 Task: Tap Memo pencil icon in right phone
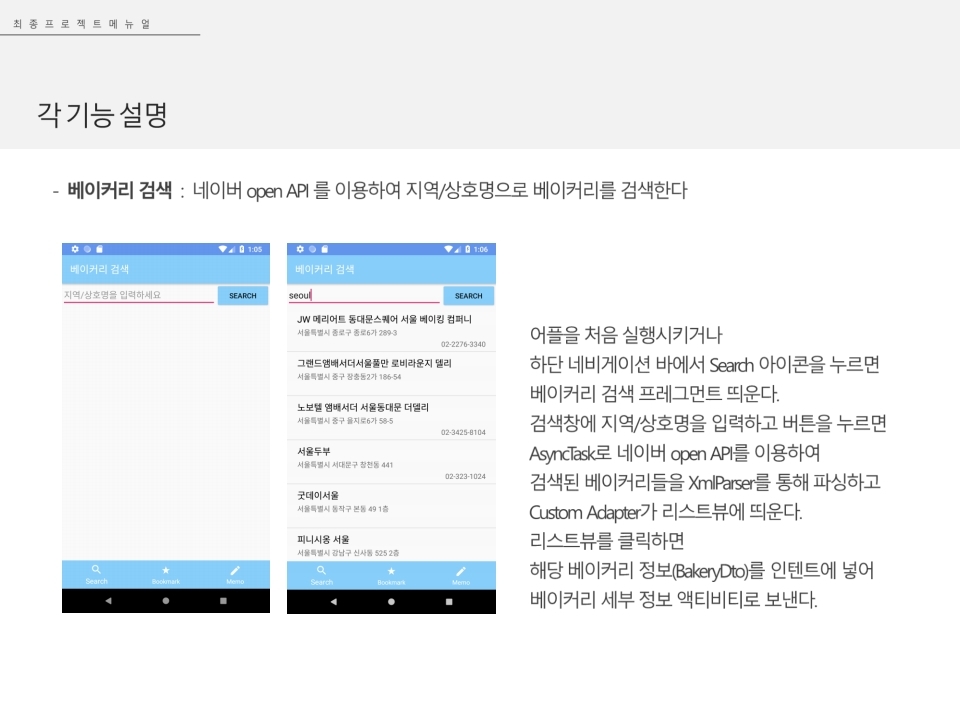[x=461, y=571]
